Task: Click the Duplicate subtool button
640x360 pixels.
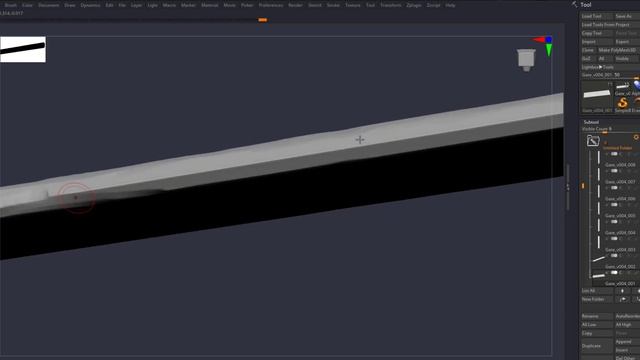Action: coord(597,346)
